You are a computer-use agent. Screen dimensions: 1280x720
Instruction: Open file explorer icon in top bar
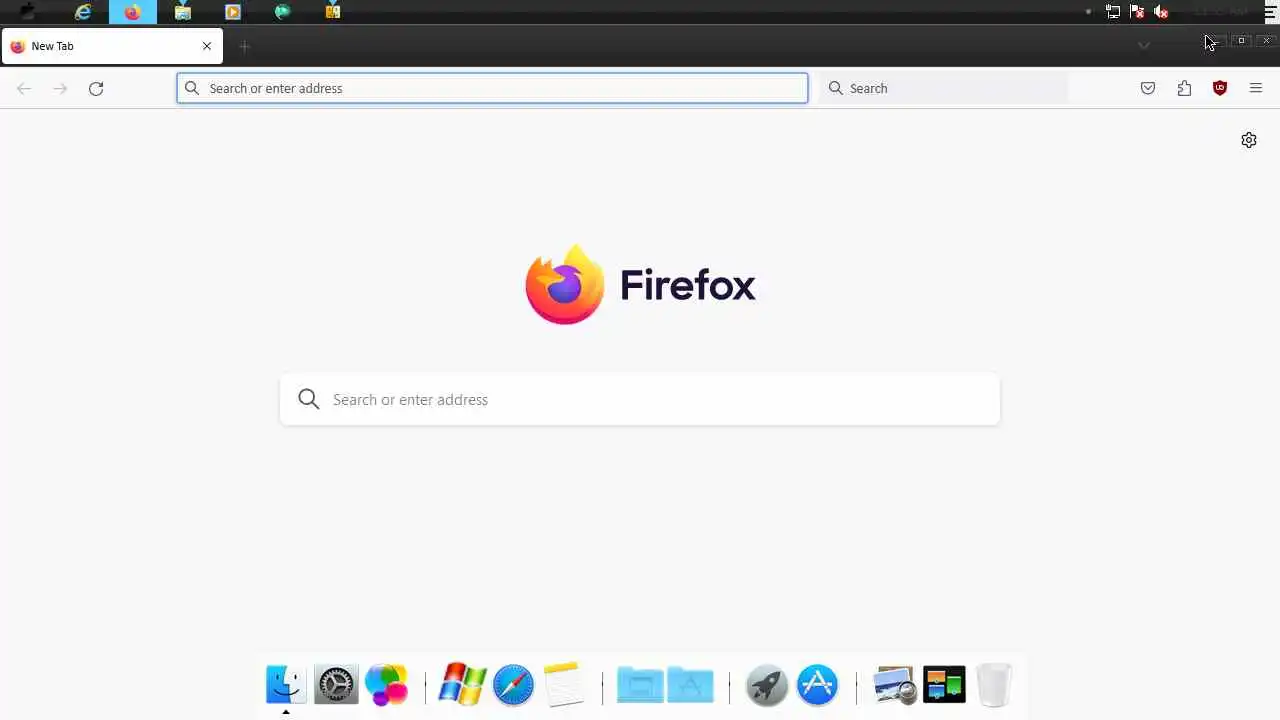[x=182, y=12]
